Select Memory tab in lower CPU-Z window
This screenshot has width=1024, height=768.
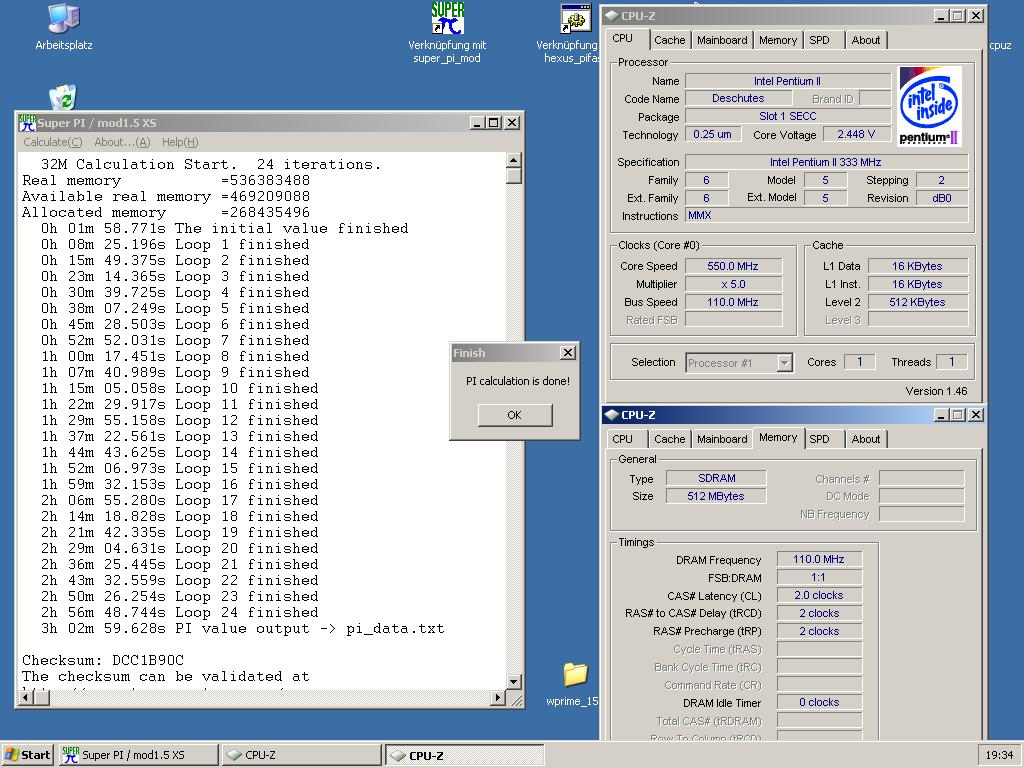click(778, 438)
